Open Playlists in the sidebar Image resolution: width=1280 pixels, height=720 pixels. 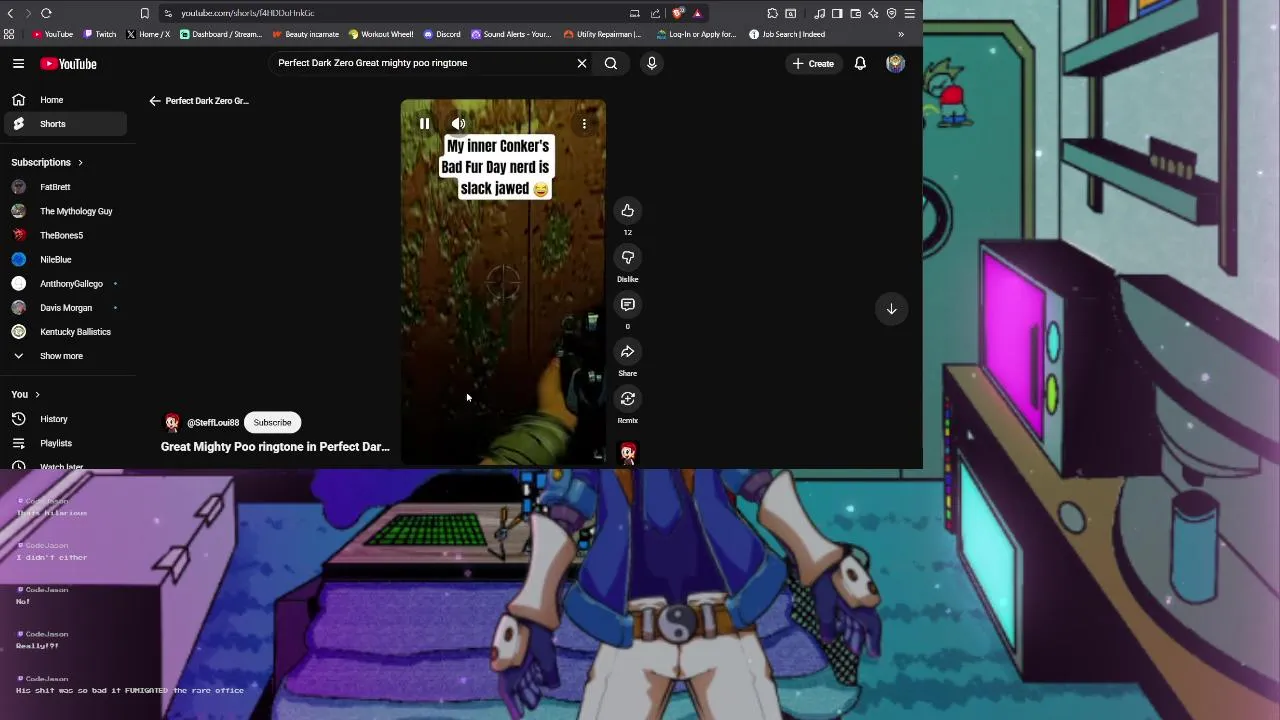click(x=65, y=443)
